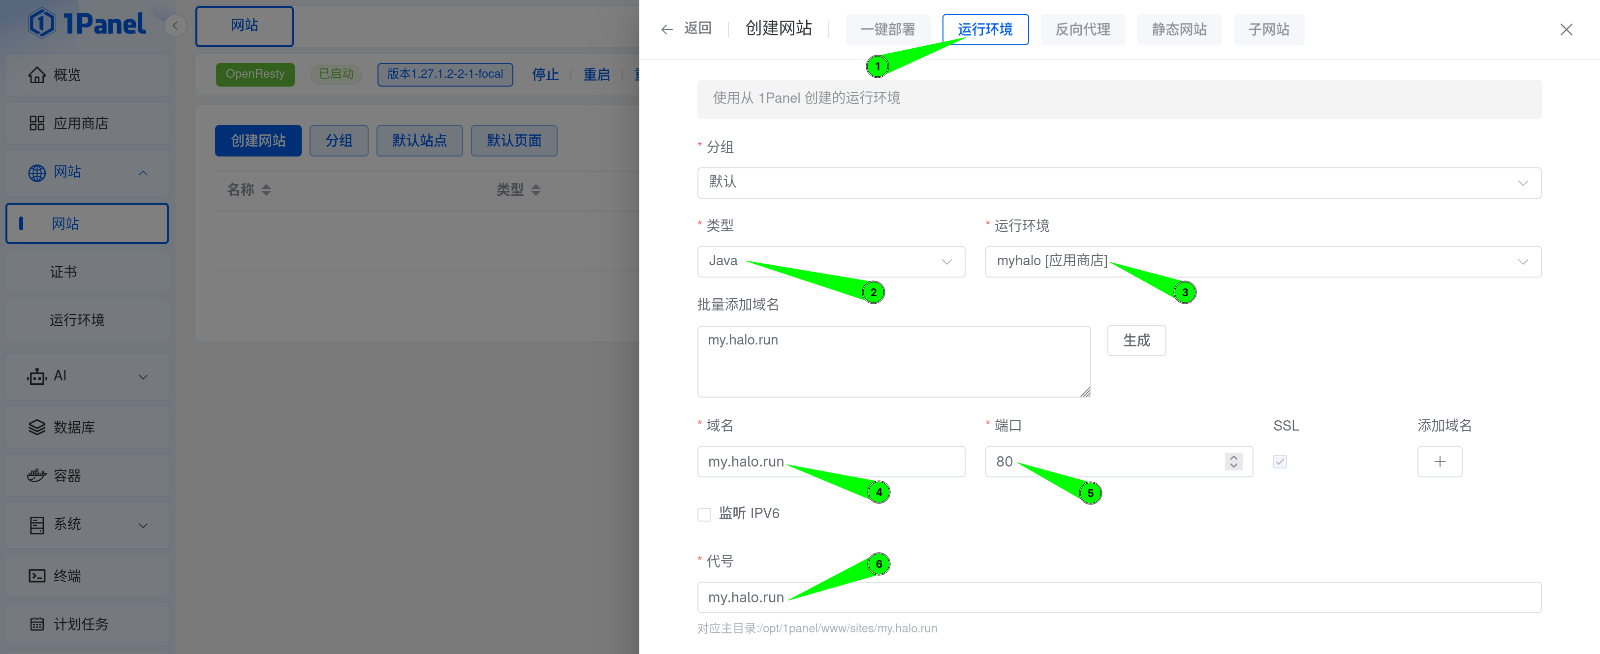This screenshot has width=1600, height=654.
Task: Open 计划任务 in the sidebar
Action: click(88, 624)
